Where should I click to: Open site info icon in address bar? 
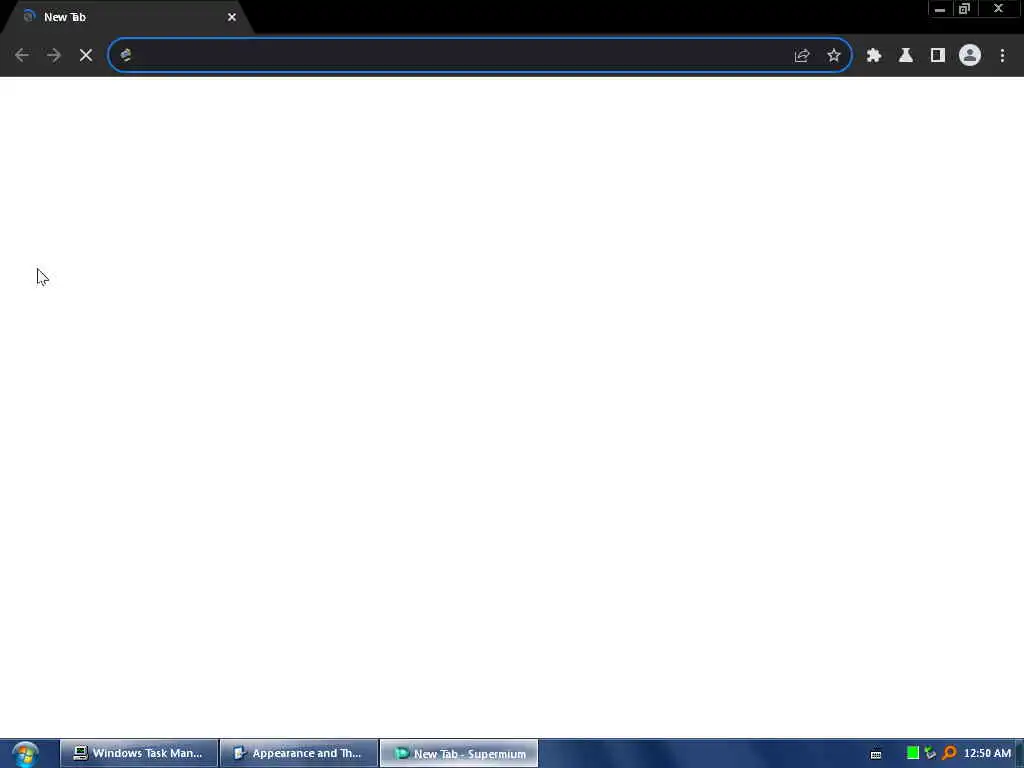tap(126, 56)
